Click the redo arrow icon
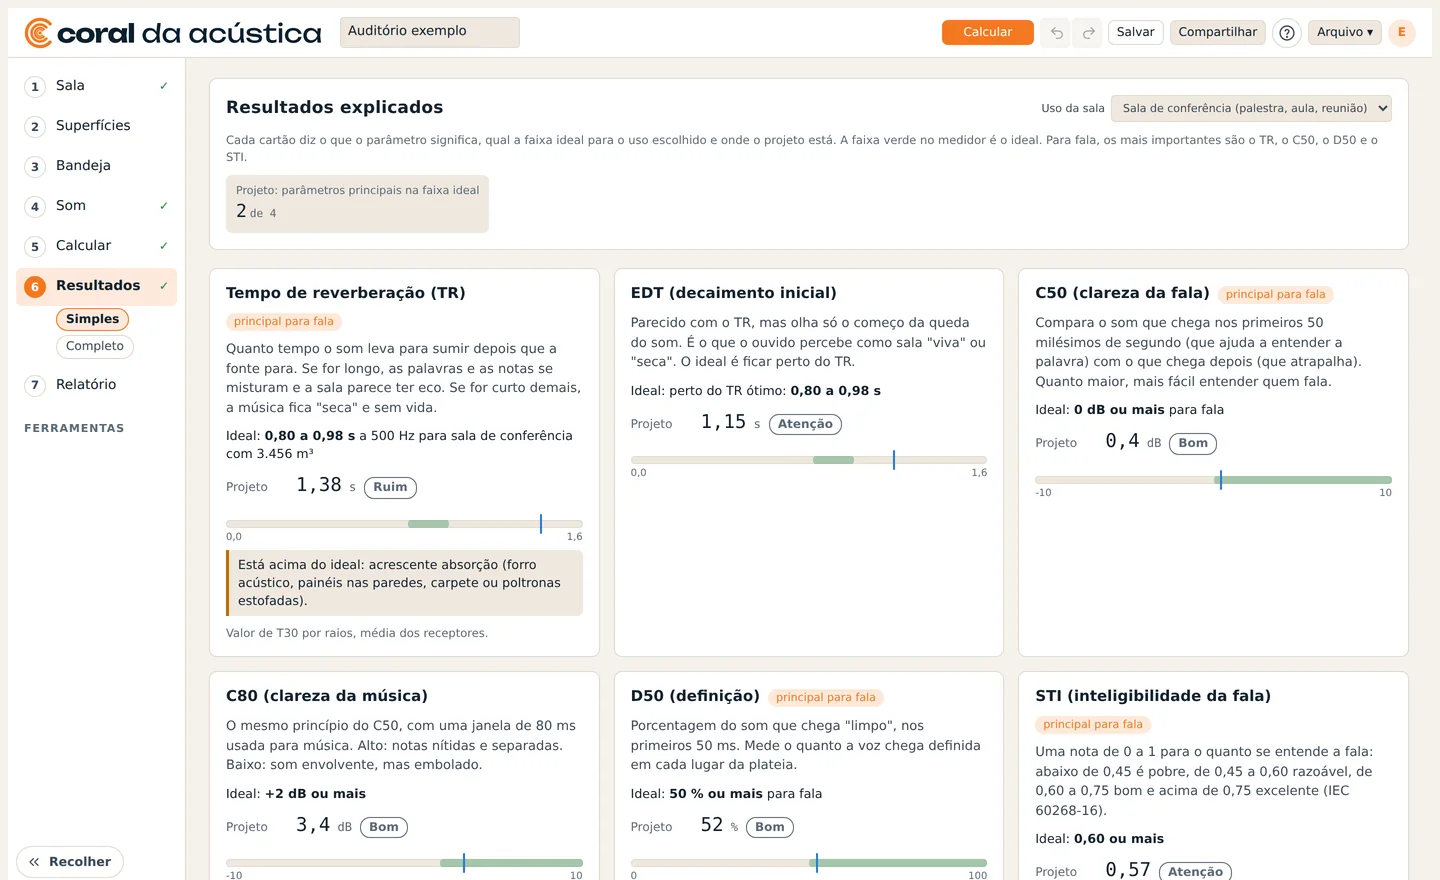The image size is (1440, 880). (x=1088, y=33)
